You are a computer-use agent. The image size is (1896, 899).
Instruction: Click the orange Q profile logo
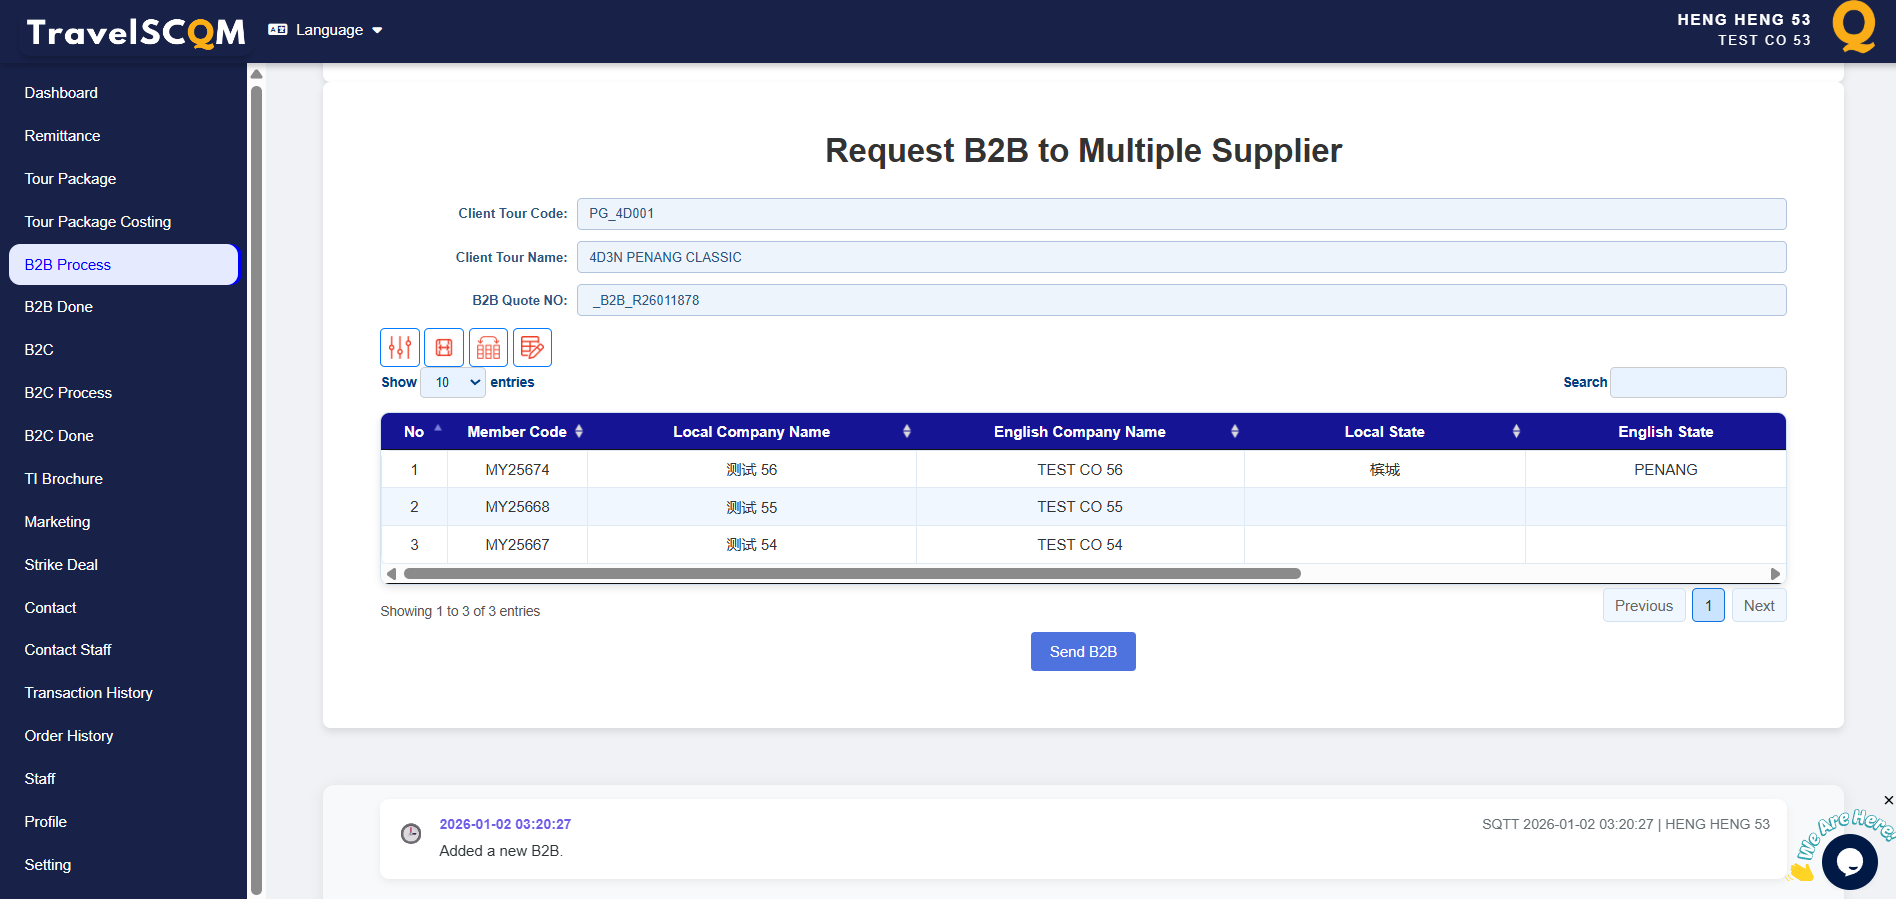point(1853,27)
